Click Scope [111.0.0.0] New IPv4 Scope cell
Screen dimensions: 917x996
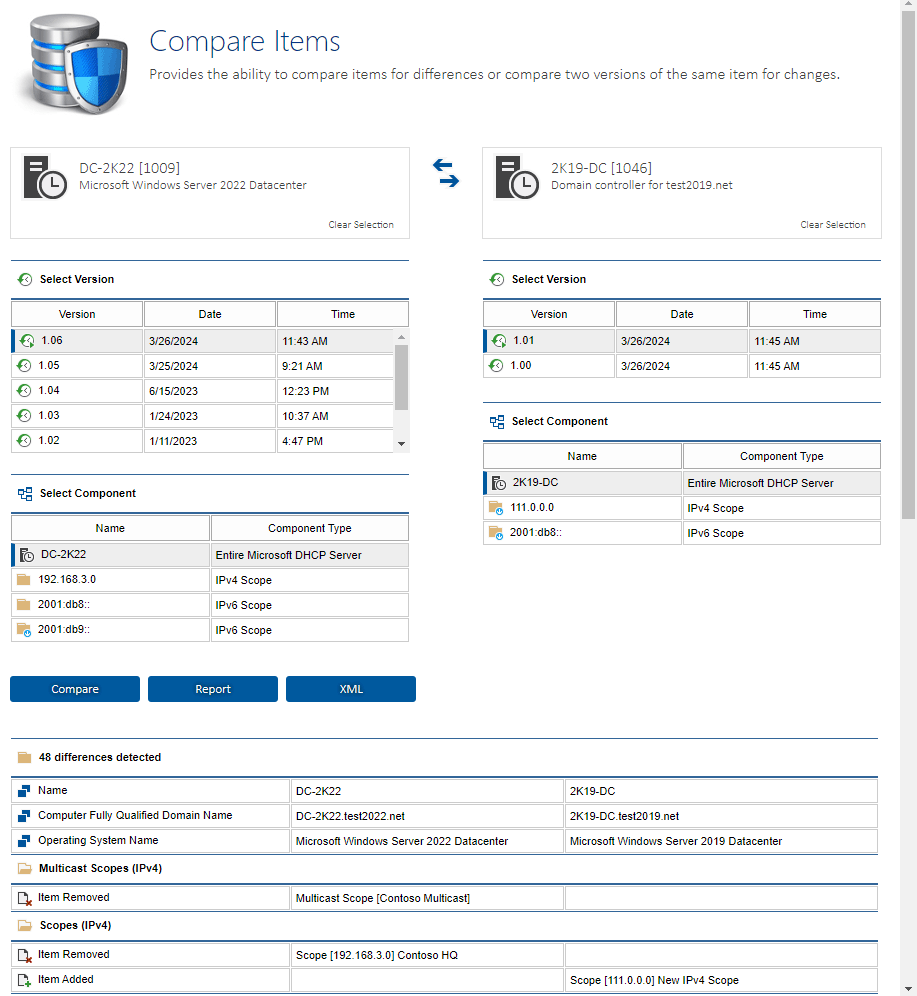click(x=721, y=980)
